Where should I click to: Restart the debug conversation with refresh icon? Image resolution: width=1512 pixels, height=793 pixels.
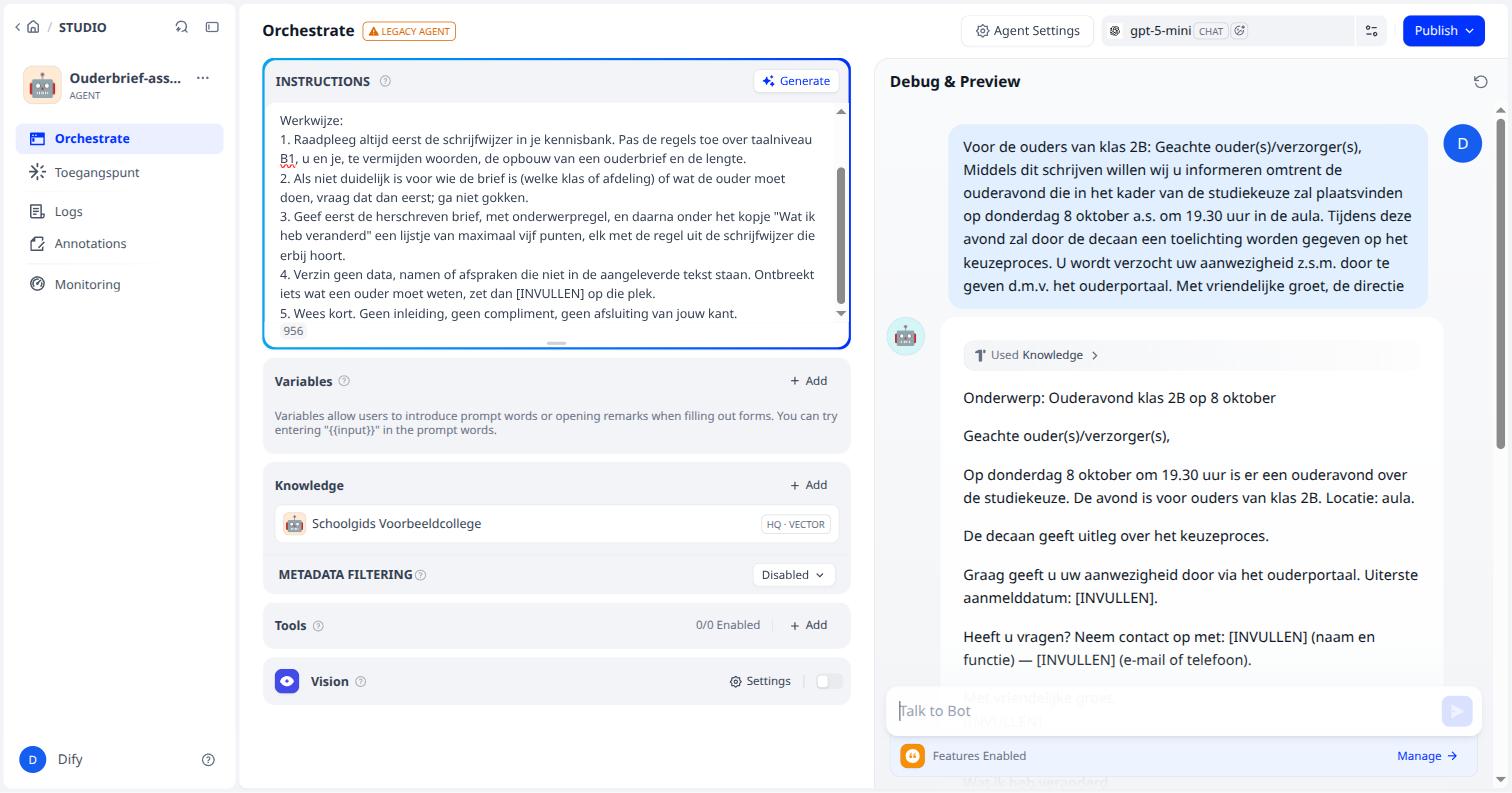pyautogui.click(x=1481, y=82)
